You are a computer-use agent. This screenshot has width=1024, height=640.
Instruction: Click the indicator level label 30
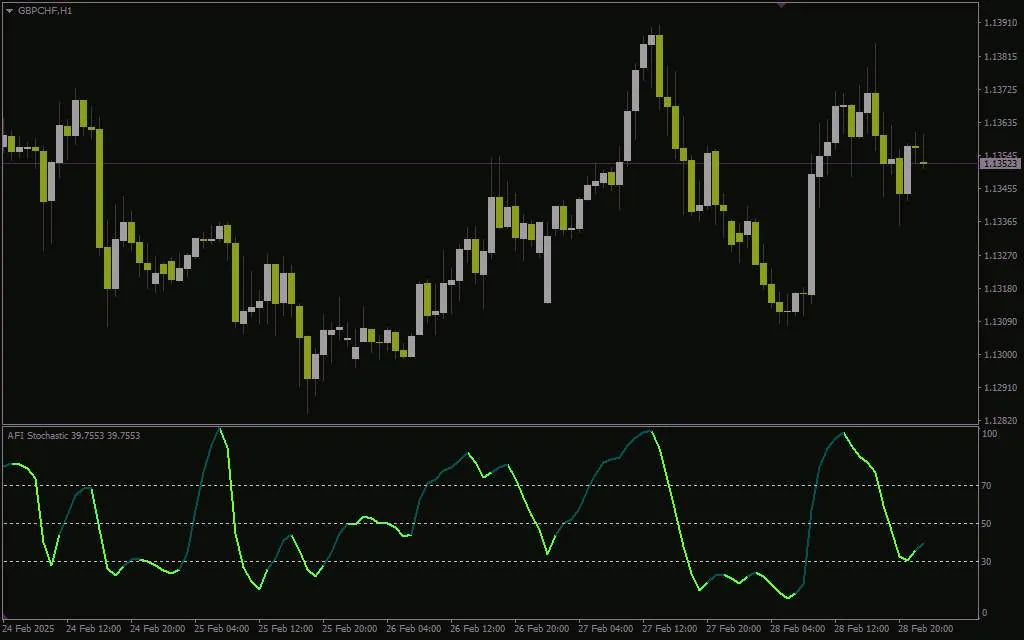987,562
